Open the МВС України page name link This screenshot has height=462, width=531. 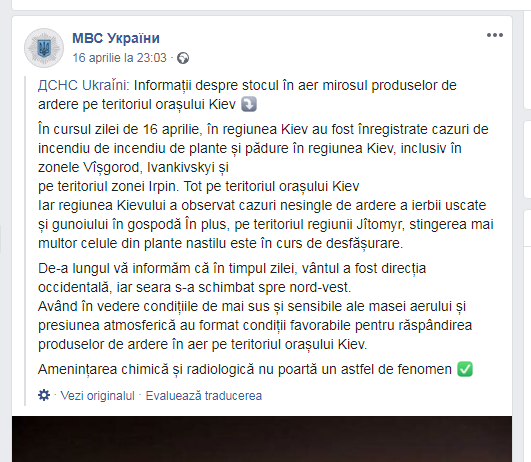coord(116,38)
